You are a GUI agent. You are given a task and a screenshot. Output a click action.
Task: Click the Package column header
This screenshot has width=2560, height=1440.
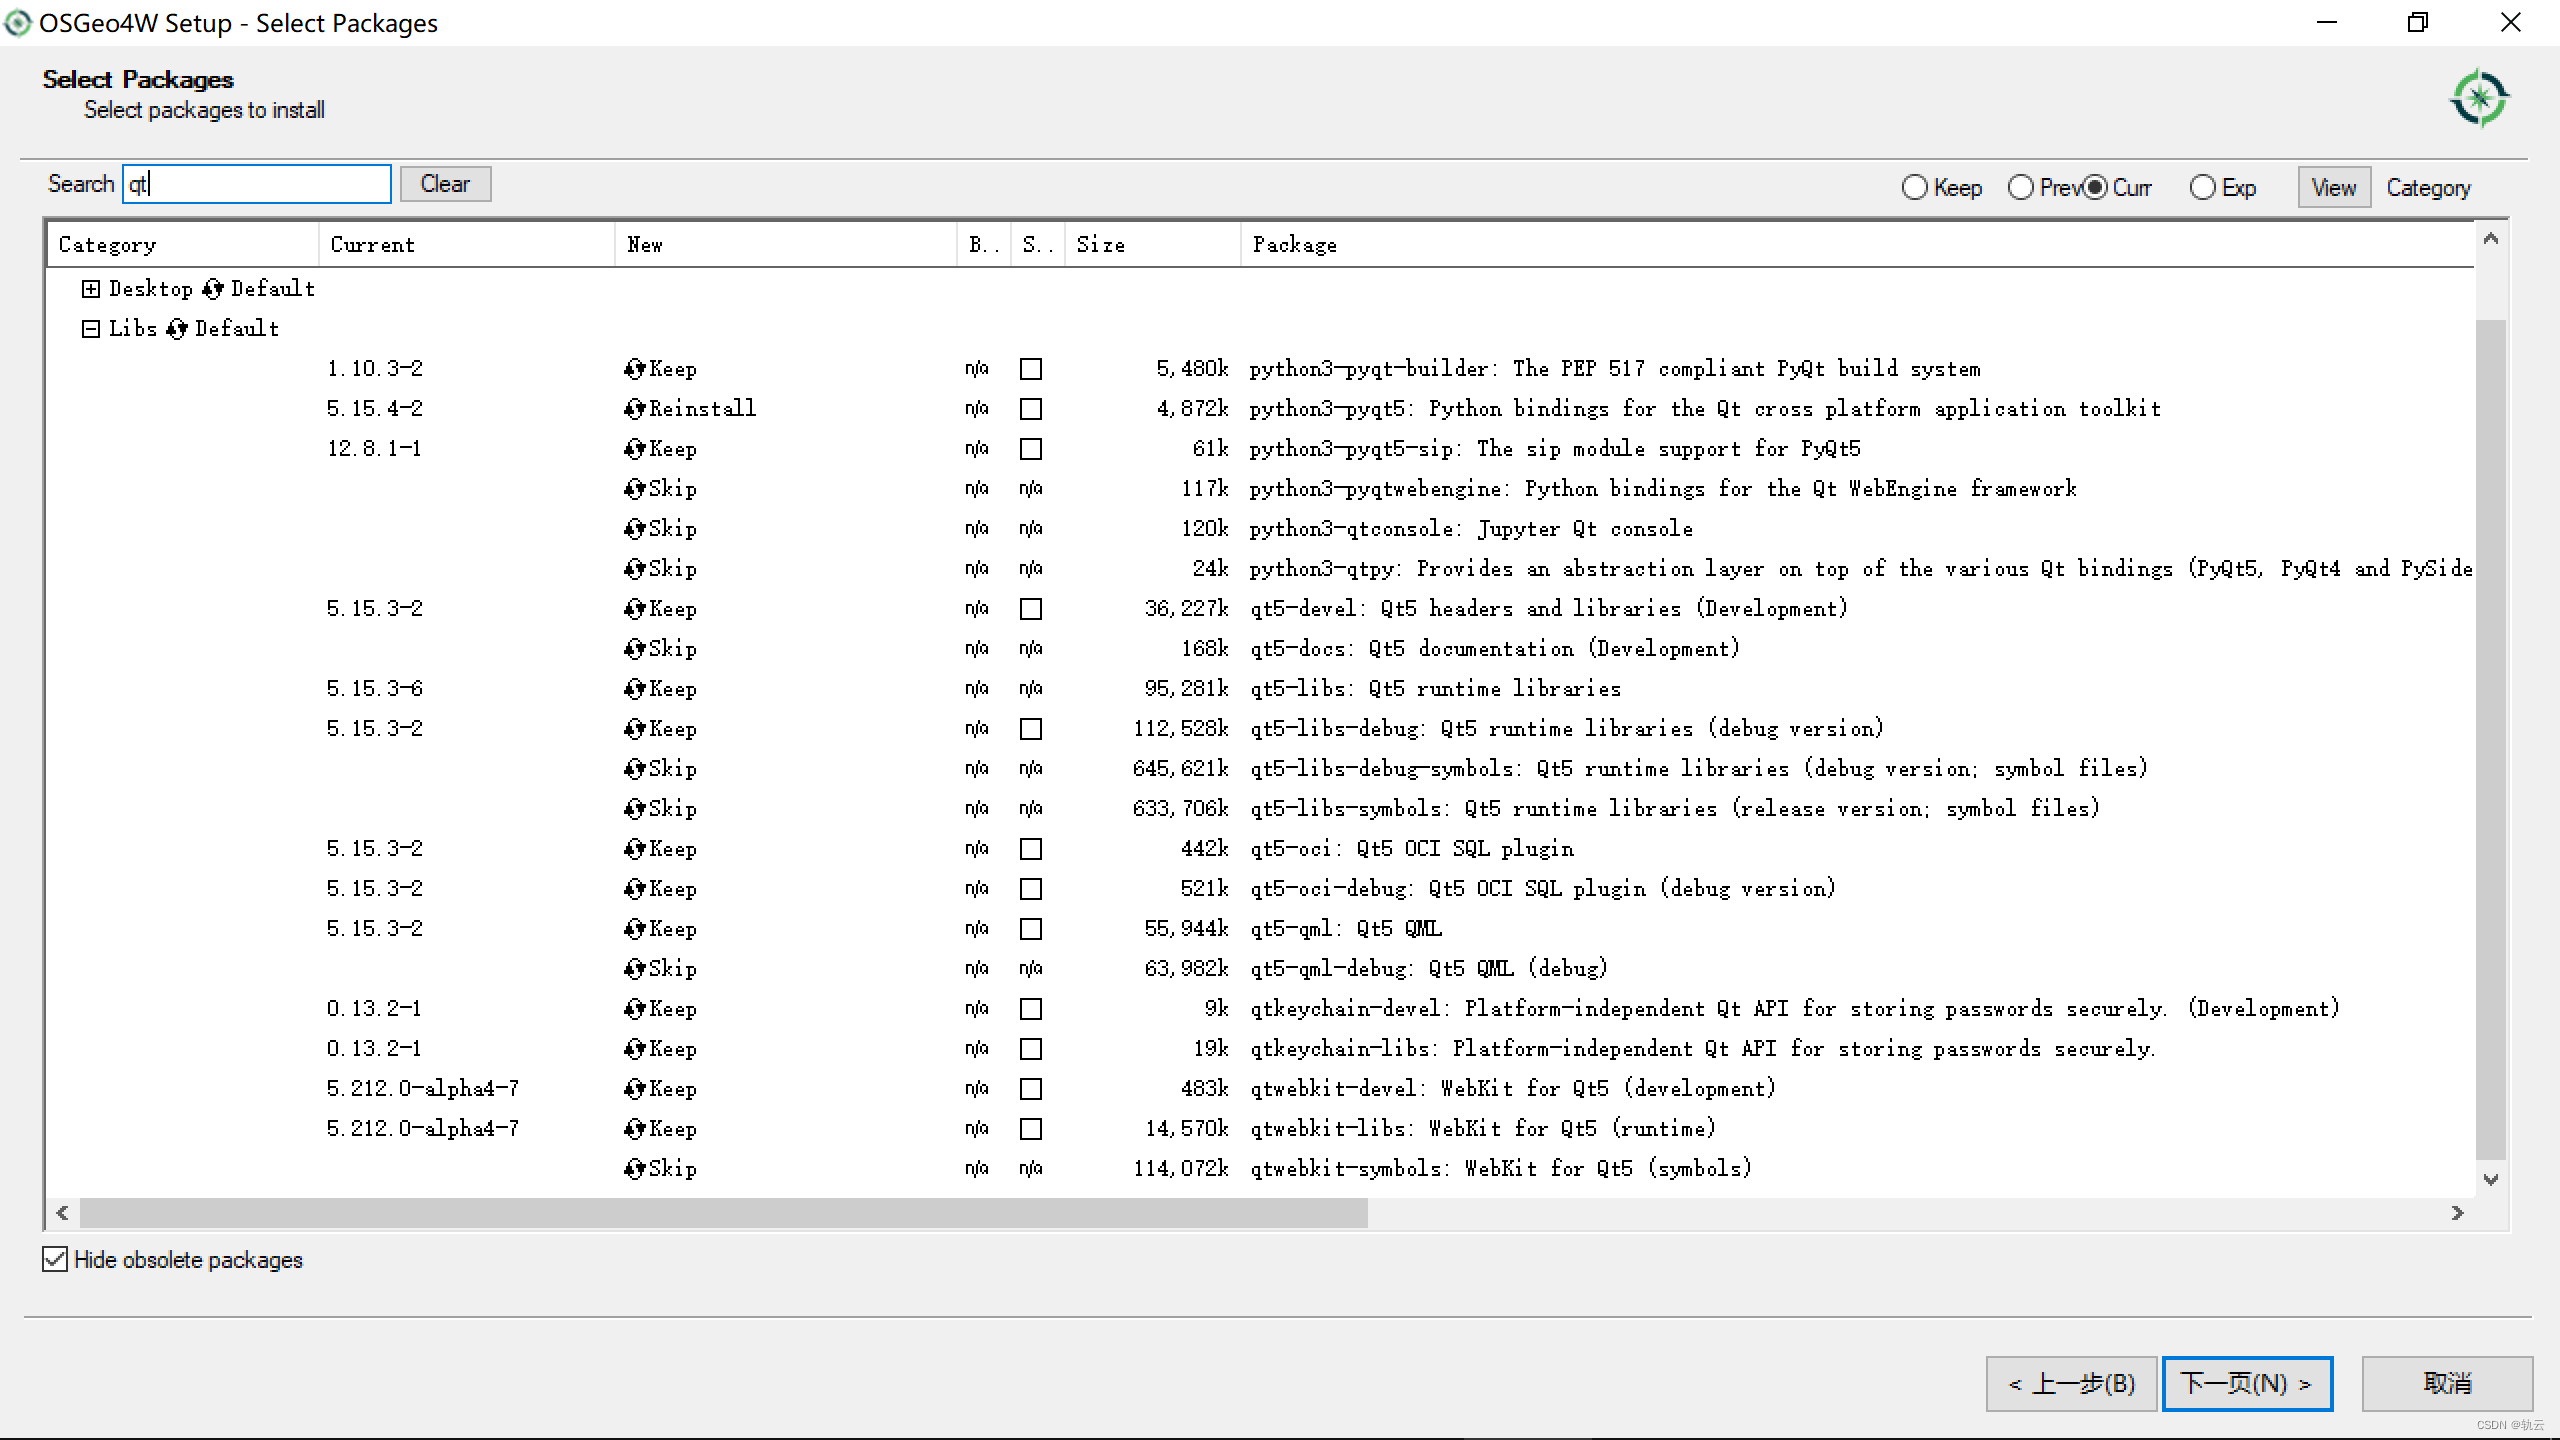[x=1858, y=245]
